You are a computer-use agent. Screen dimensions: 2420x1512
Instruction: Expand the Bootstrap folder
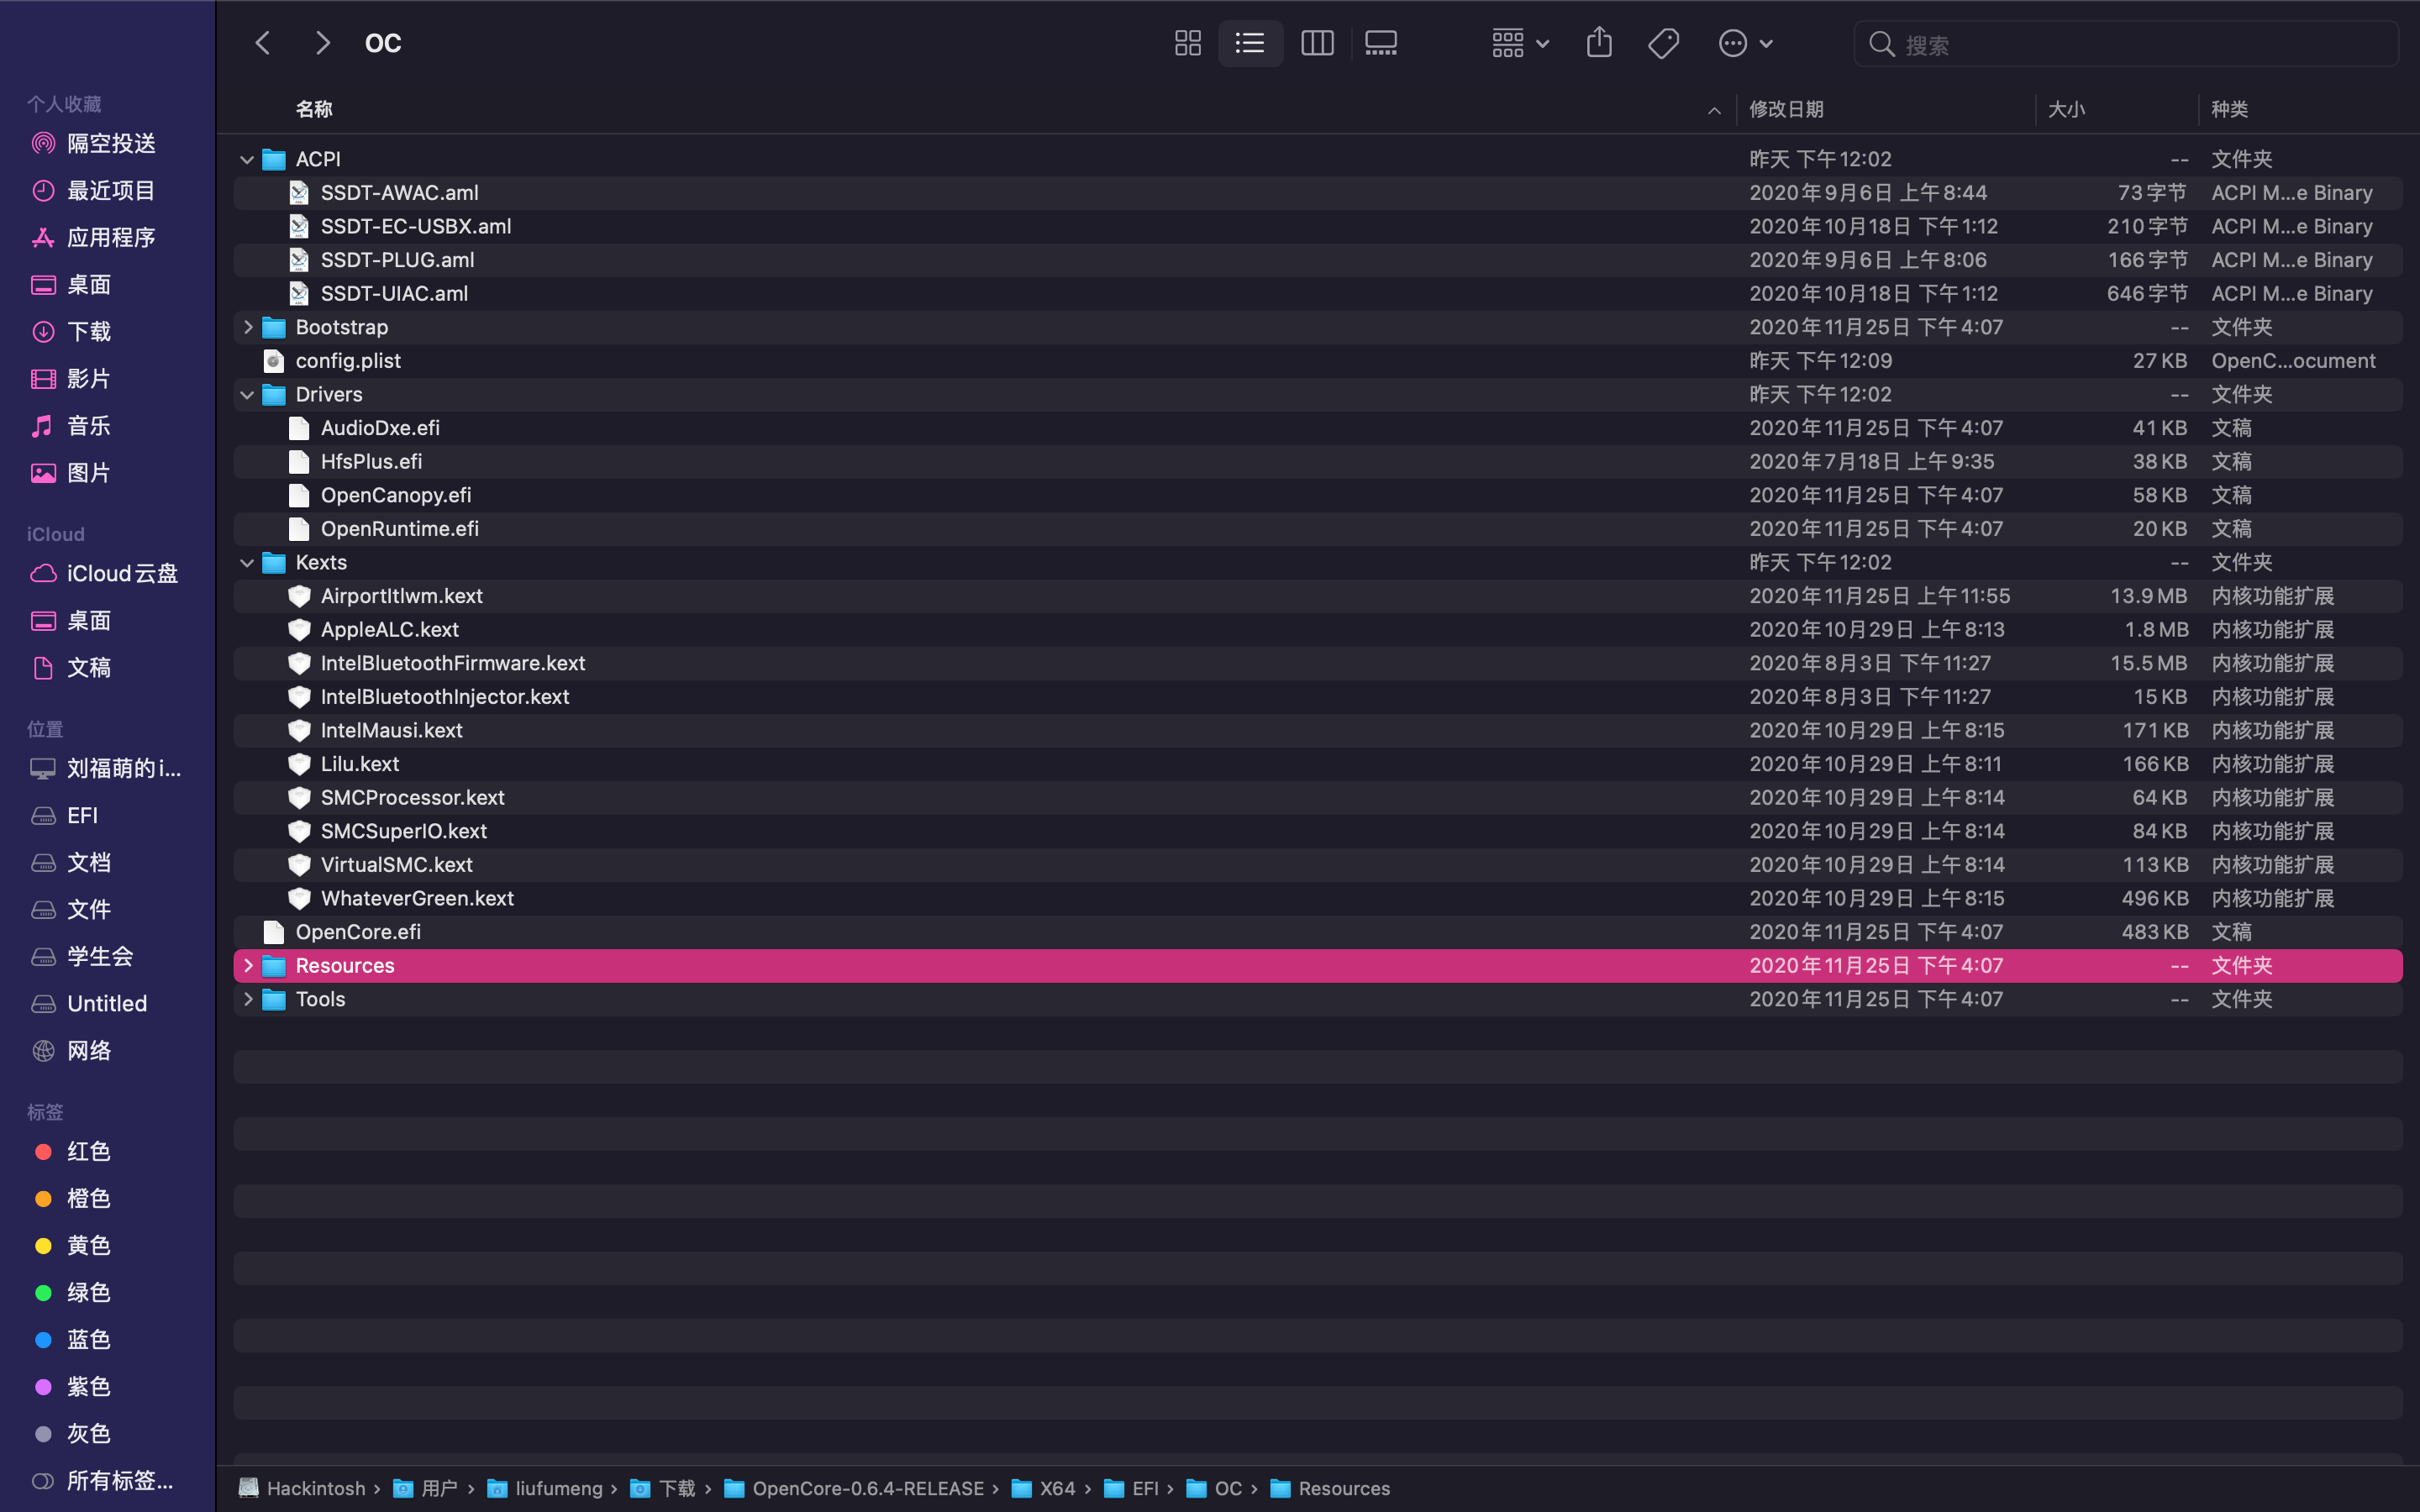pos(248,327)
